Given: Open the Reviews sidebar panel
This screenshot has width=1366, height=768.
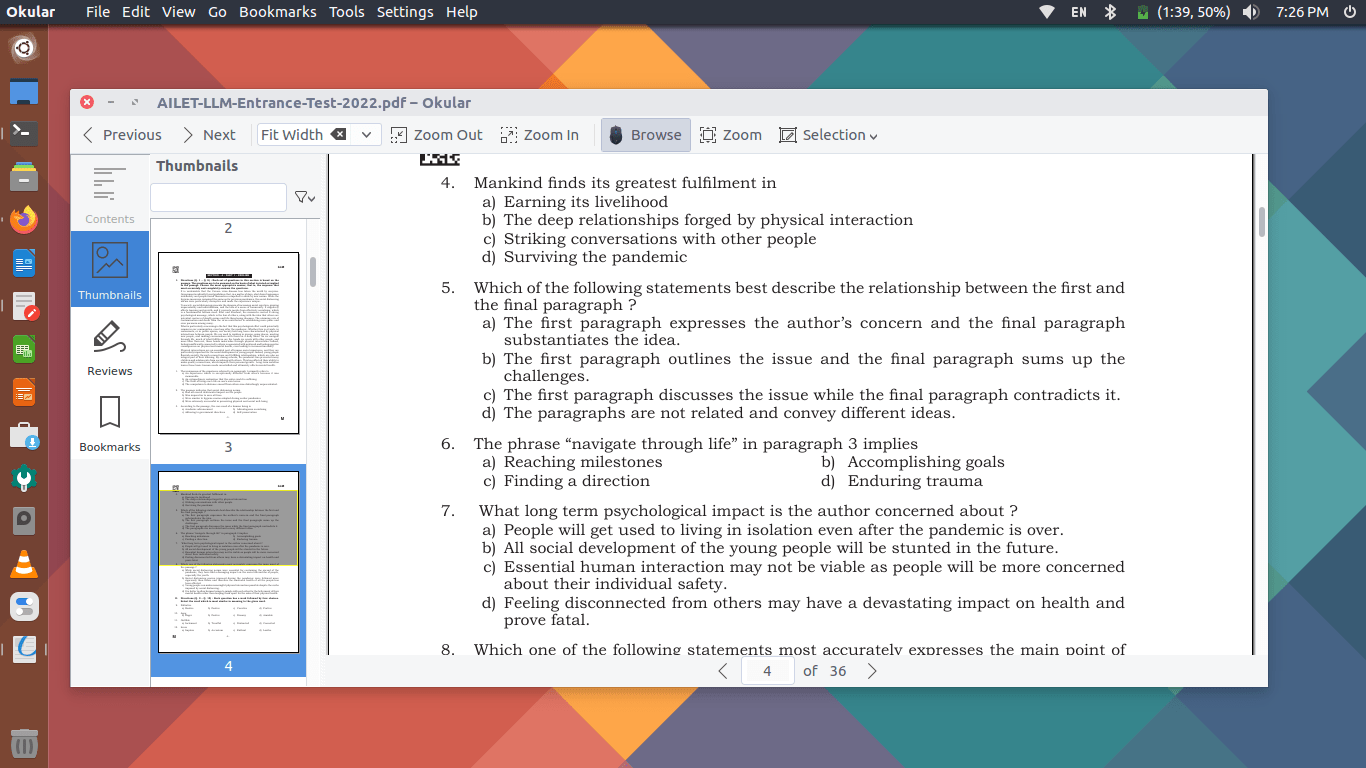Looking at the screenshot, I should click(x=109, y=347).
